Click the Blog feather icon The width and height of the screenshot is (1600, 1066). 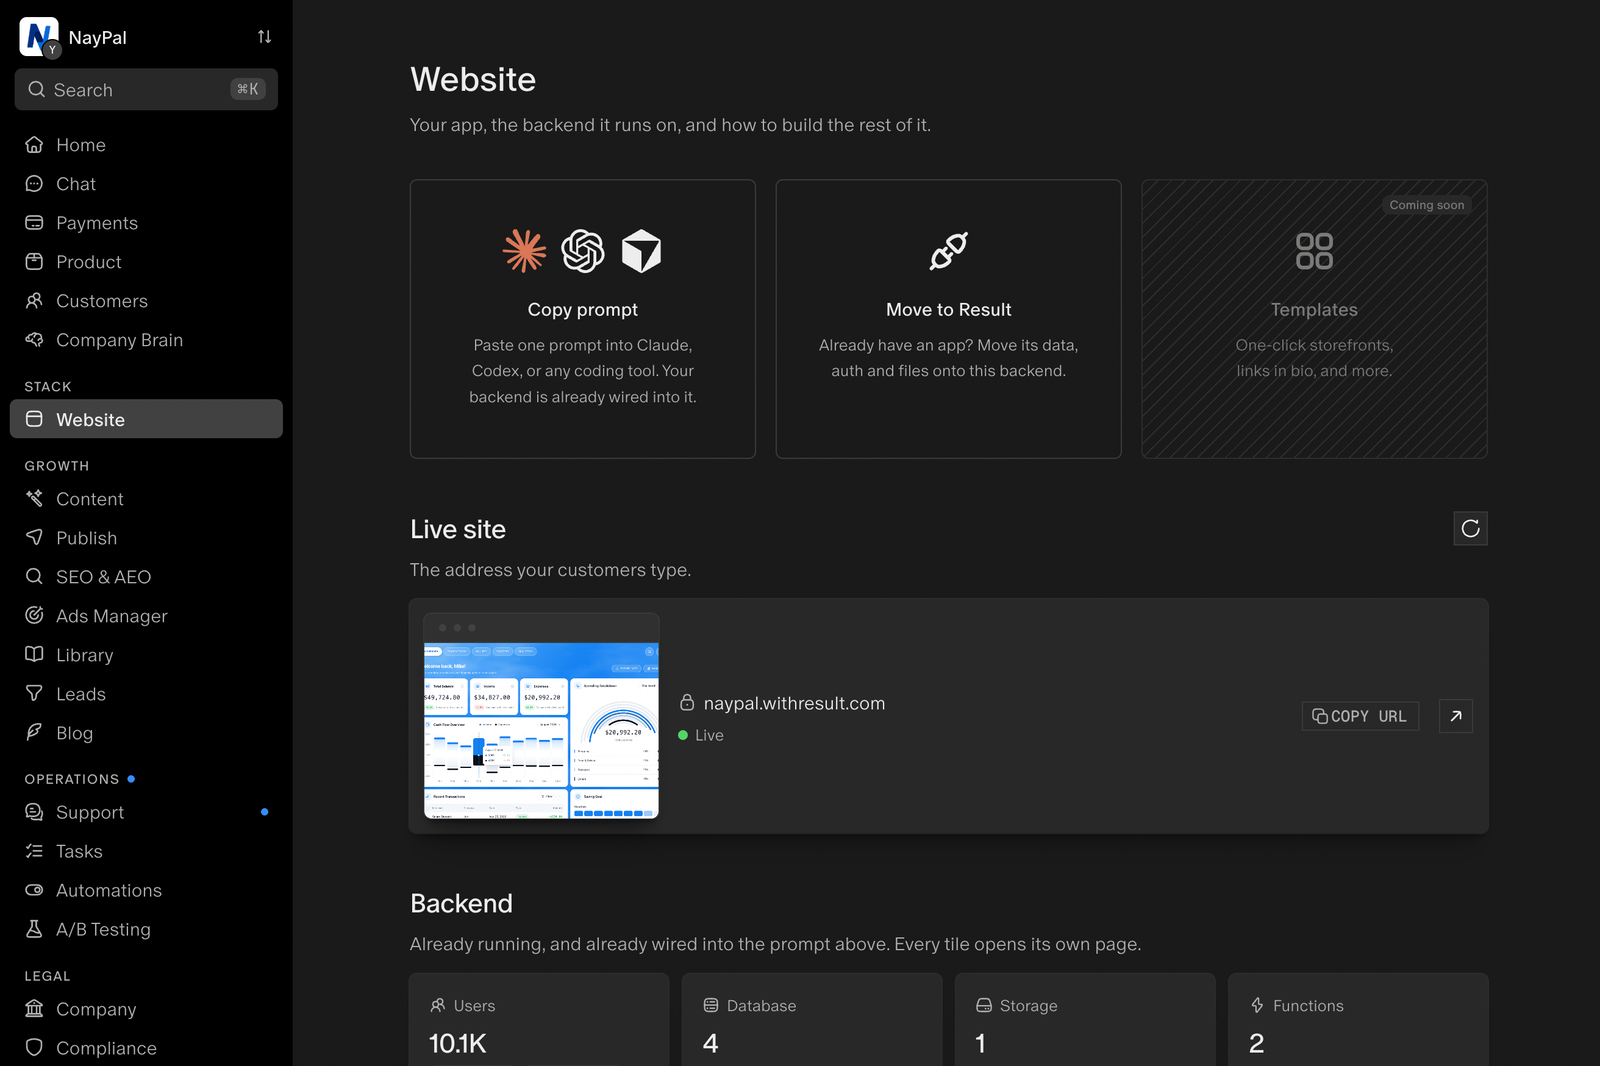click(34, 732)
